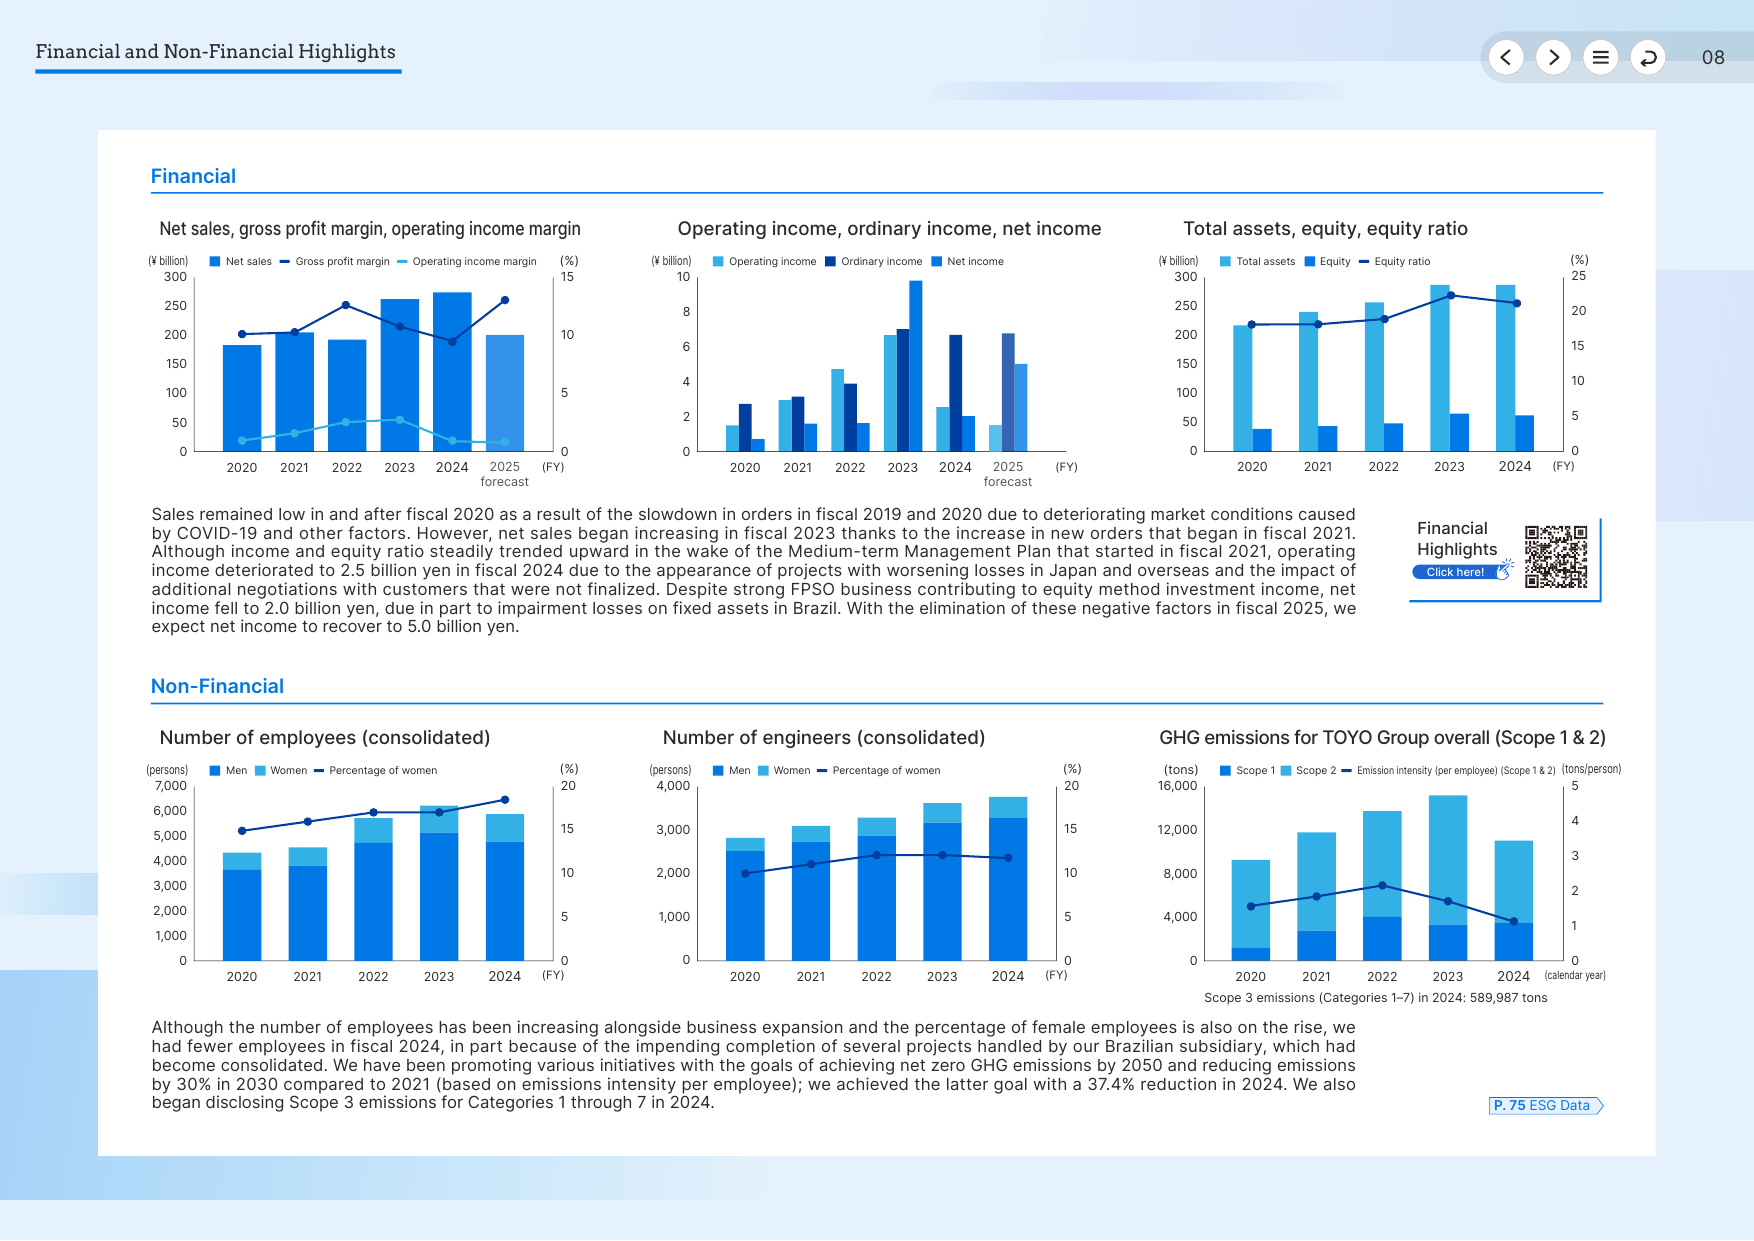Click 'Equity ratio' legend label

pos(1402,262)
